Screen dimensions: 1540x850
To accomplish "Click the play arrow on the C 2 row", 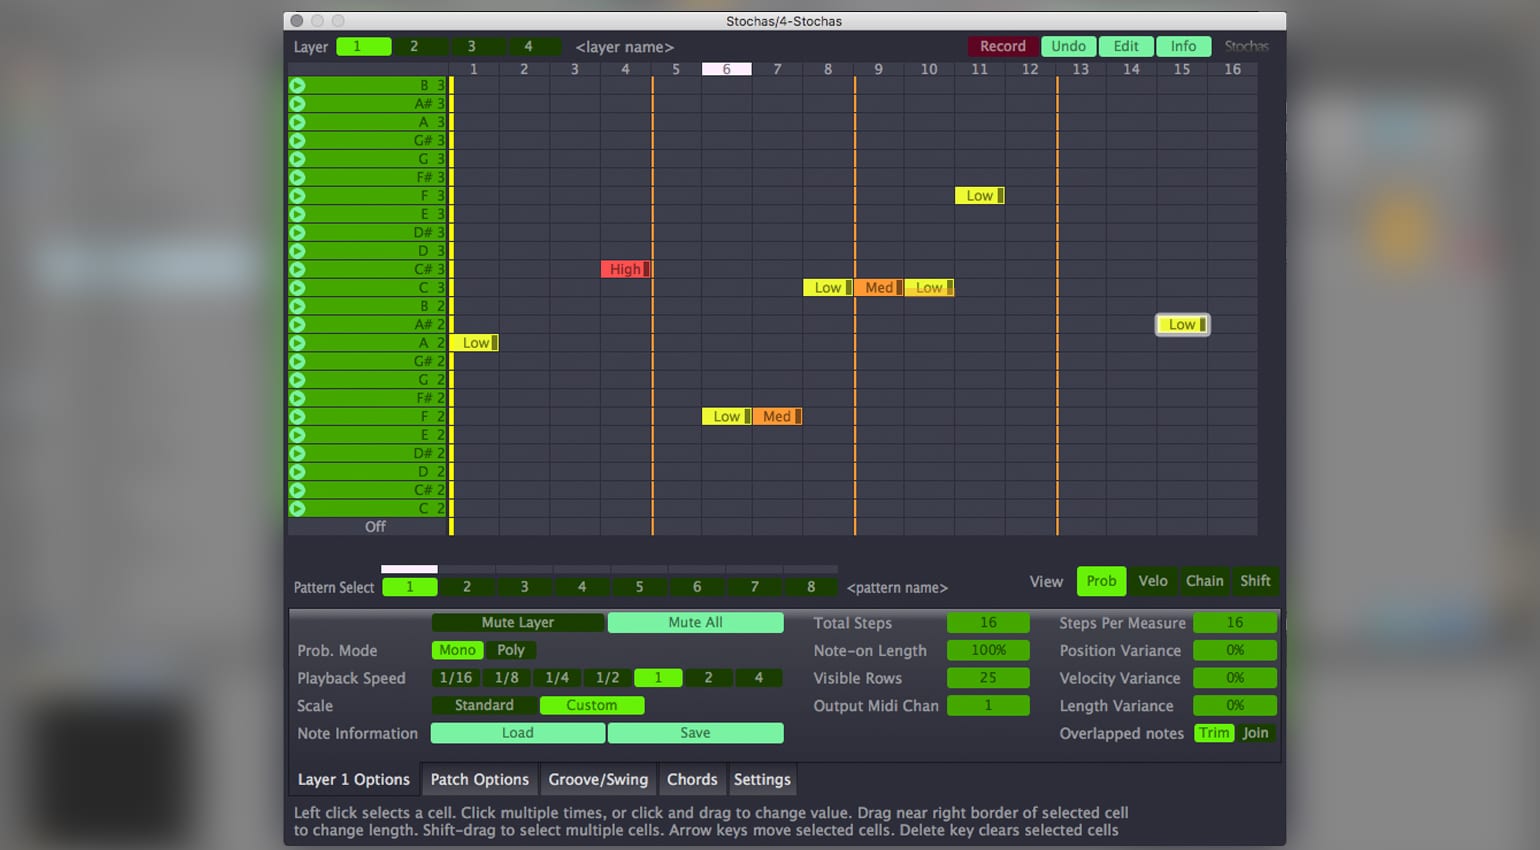I will pyautogui.click(x=295, y=508).
